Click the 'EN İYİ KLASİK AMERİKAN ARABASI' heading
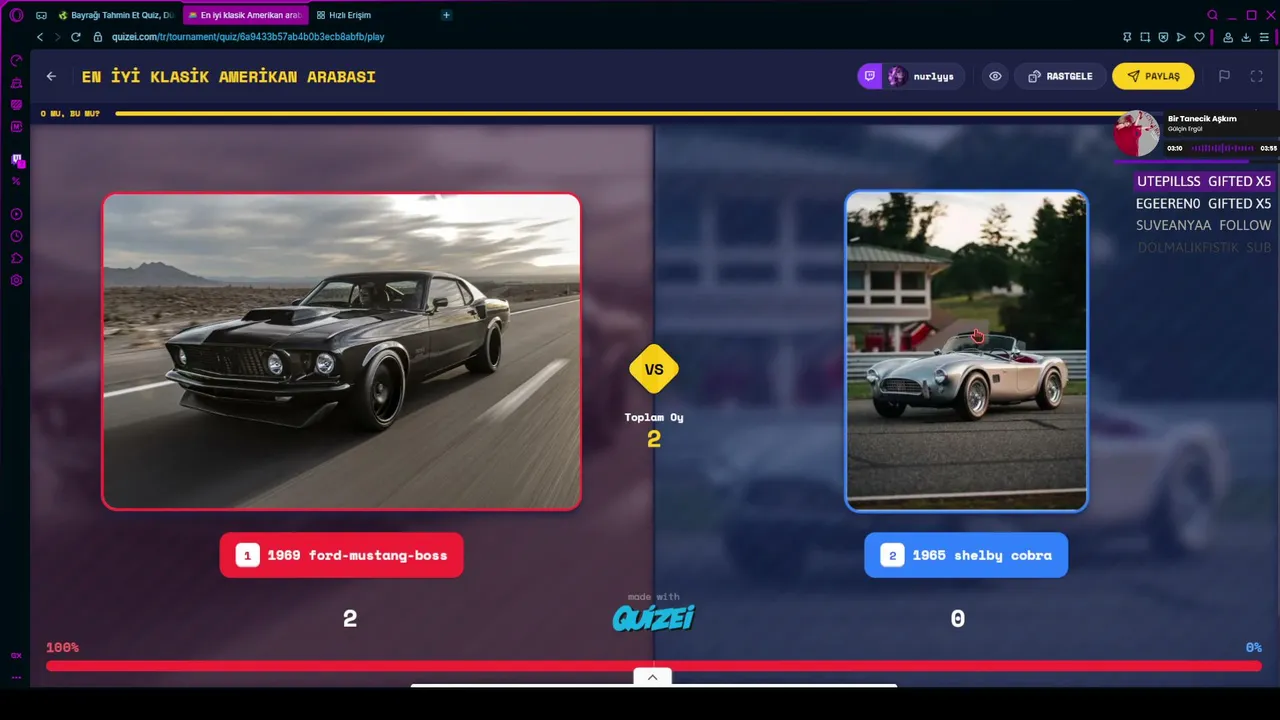 [x=229, y=77]
